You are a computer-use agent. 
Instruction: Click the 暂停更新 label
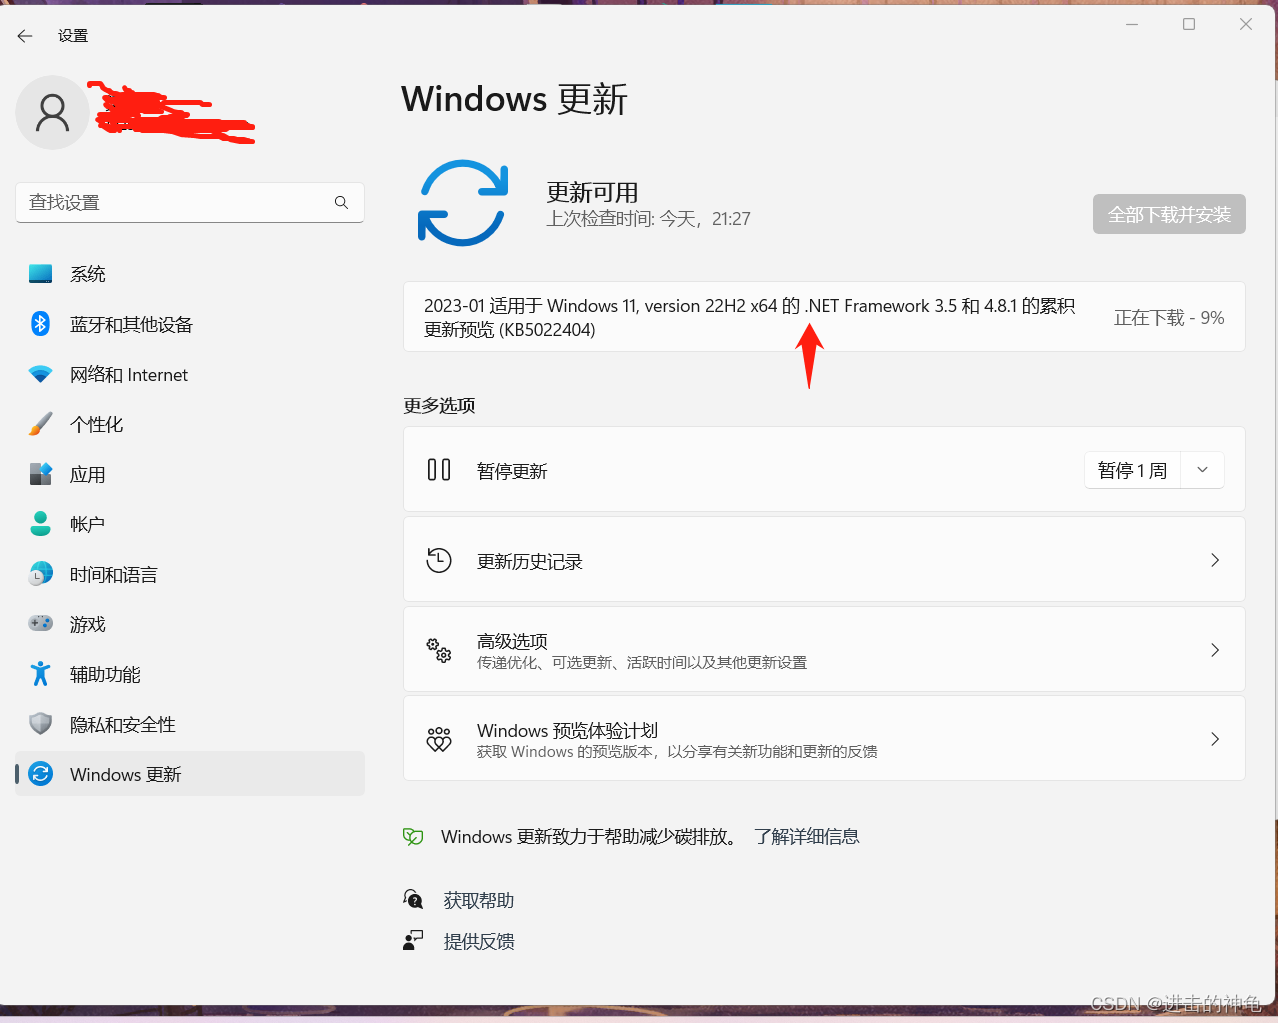[512, 471]
